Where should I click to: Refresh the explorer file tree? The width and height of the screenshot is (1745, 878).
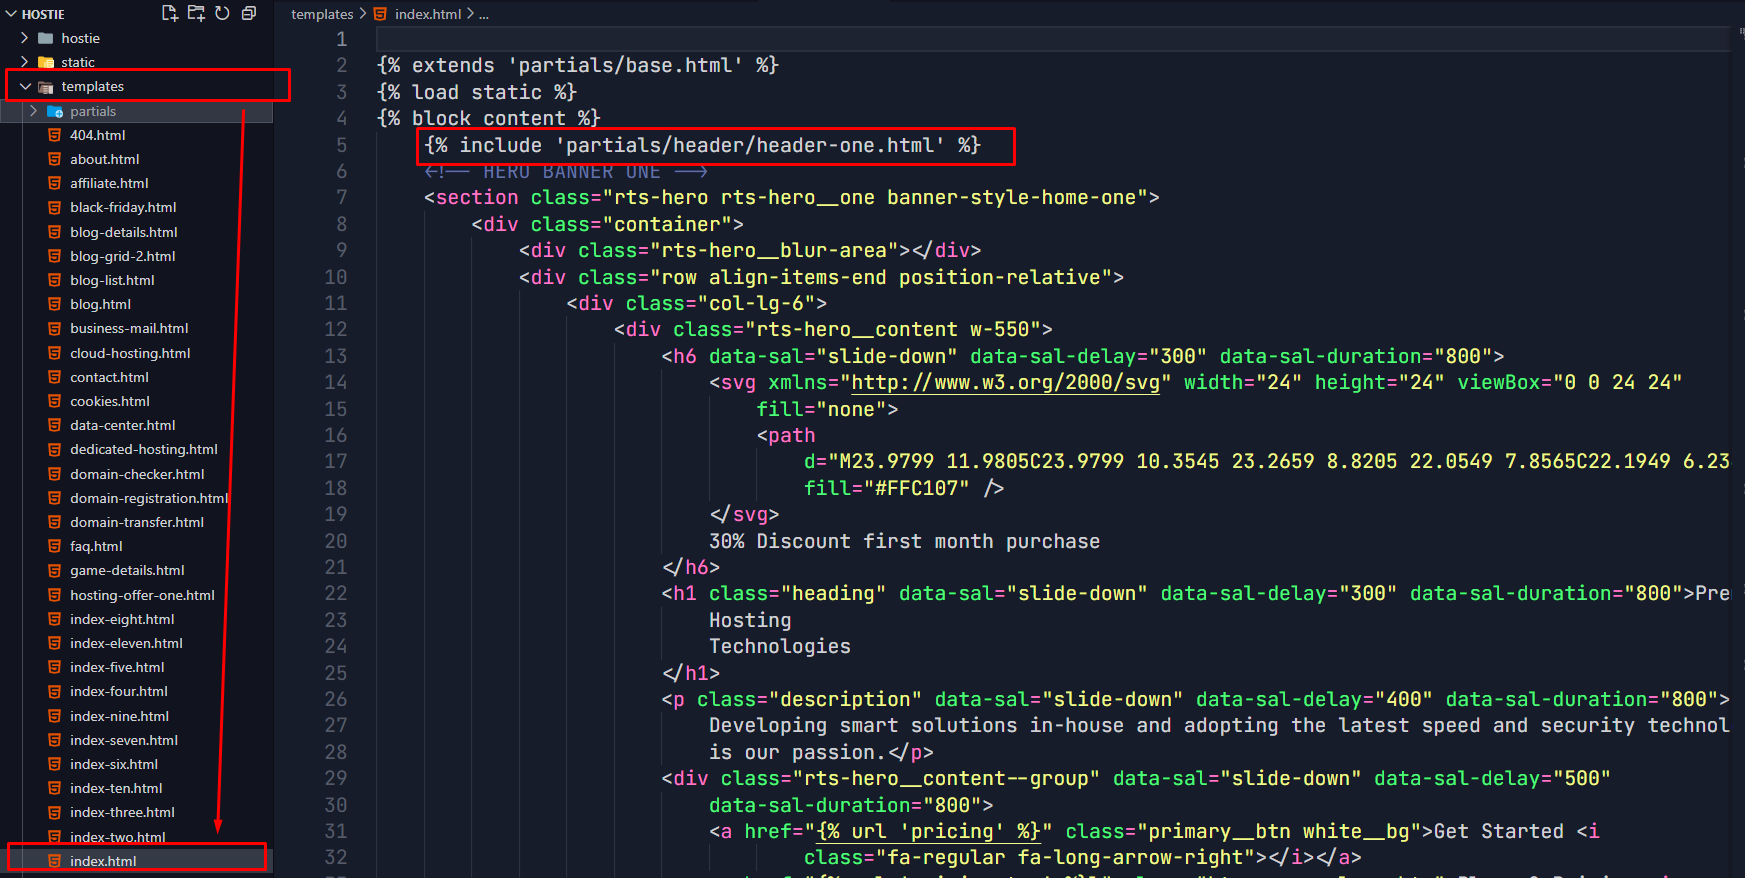pos(222,13)
